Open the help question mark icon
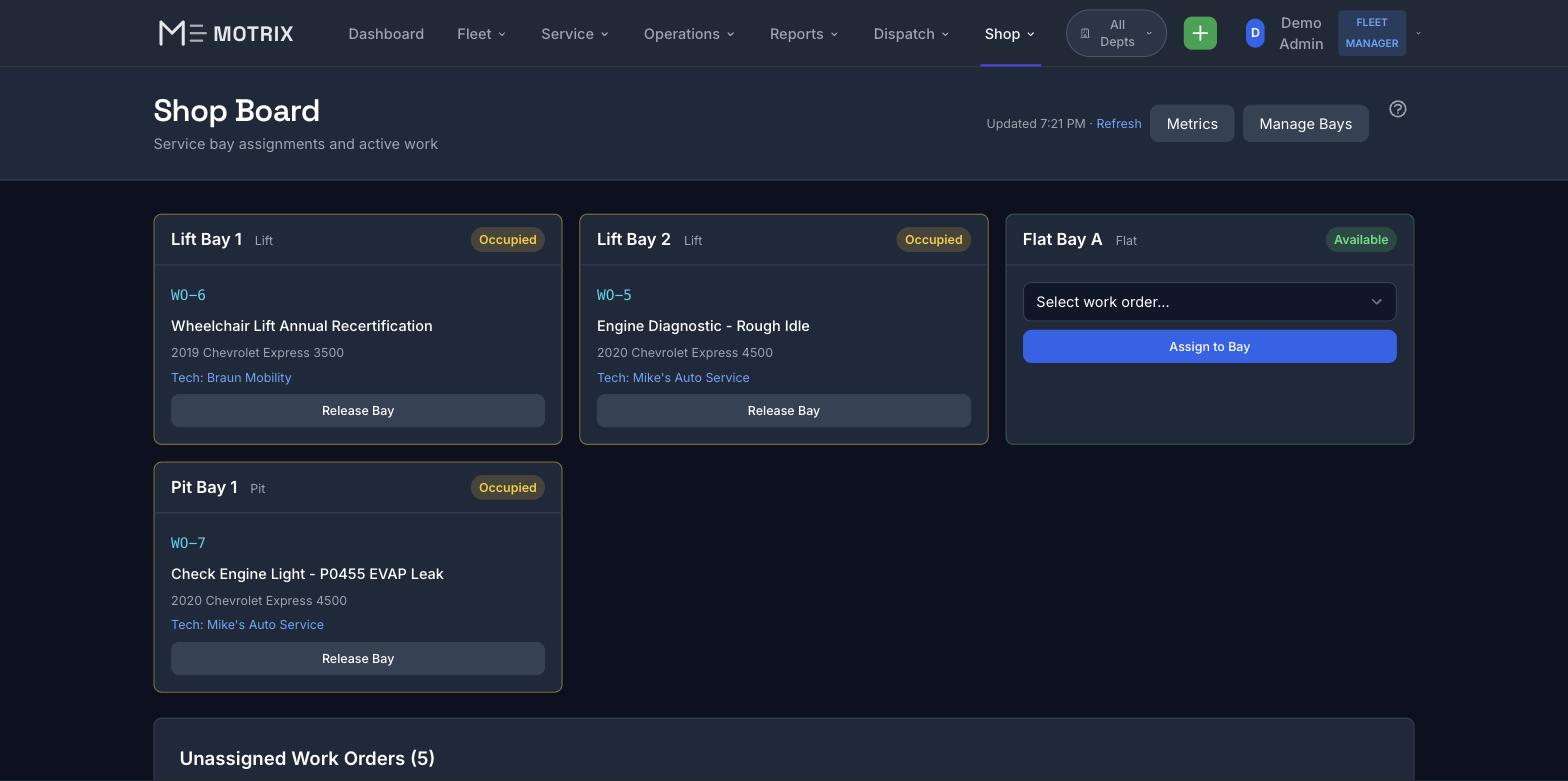The width and height of the screenshot is (1568, 781). pyautogui.click(x=1398, y=109)
